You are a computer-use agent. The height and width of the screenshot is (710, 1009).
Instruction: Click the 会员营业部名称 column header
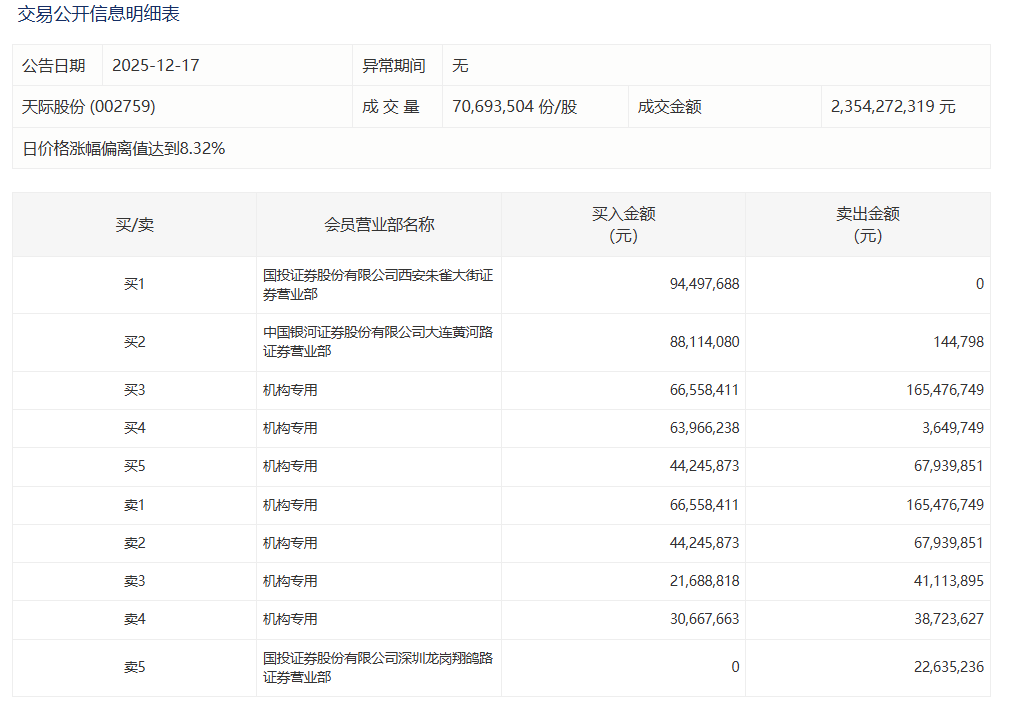pyautogui.click(x=379, y=225)
